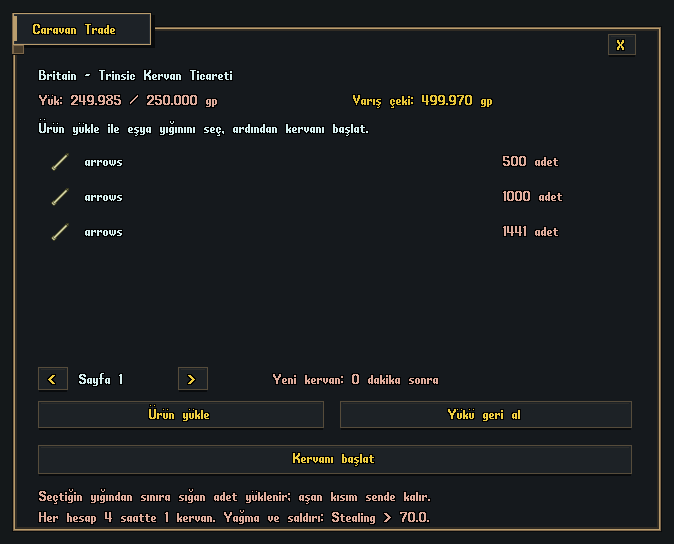The image size is (674, 544).
Task: Click the Sayfa 1 page label
Action: 101,379
